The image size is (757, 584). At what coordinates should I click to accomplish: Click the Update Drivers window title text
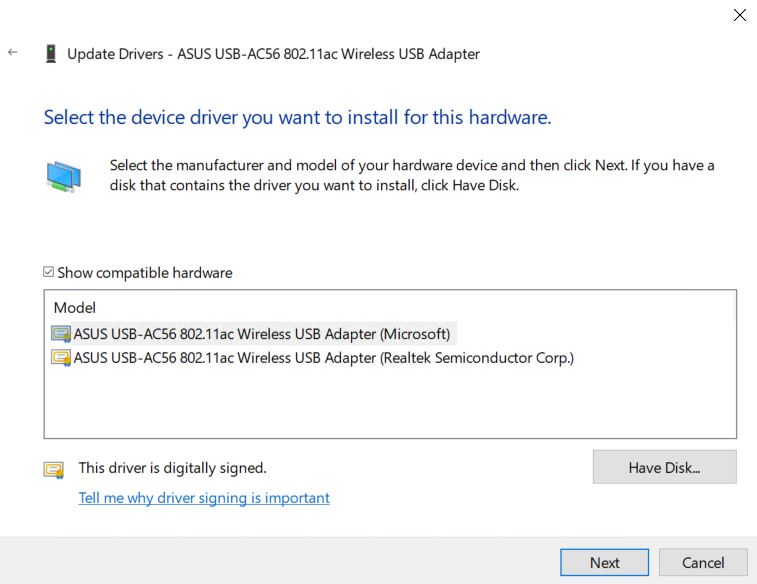click(273, 54)
